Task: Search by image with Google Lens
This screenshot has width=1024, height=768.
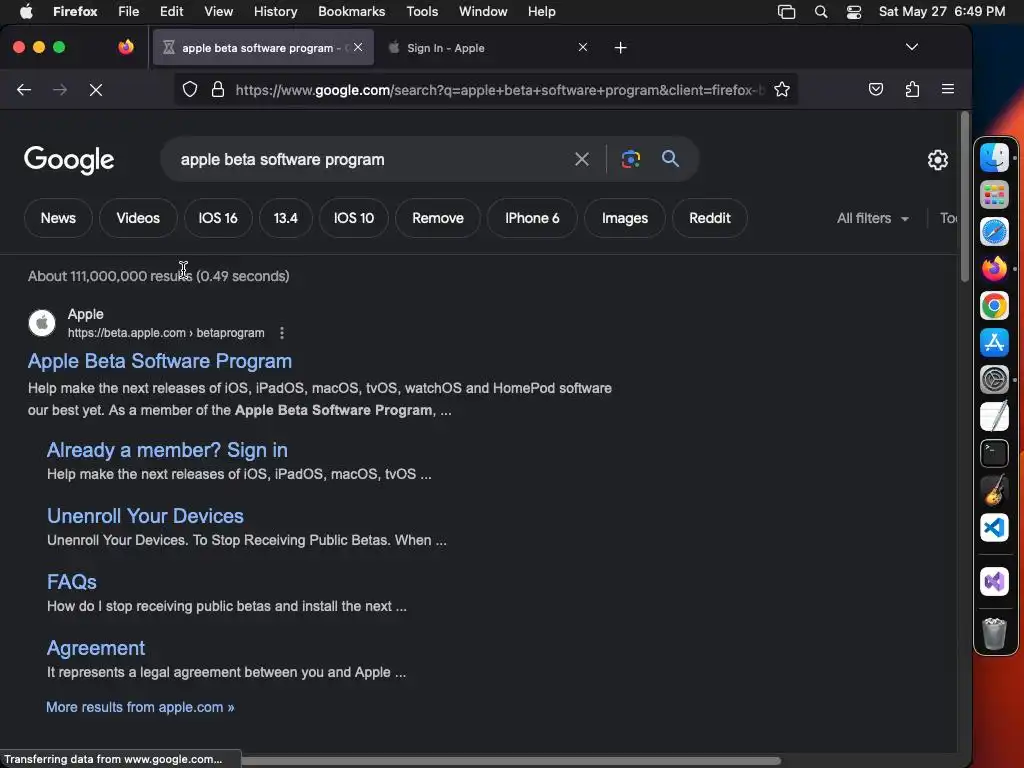Action: [x=630, y=159]
